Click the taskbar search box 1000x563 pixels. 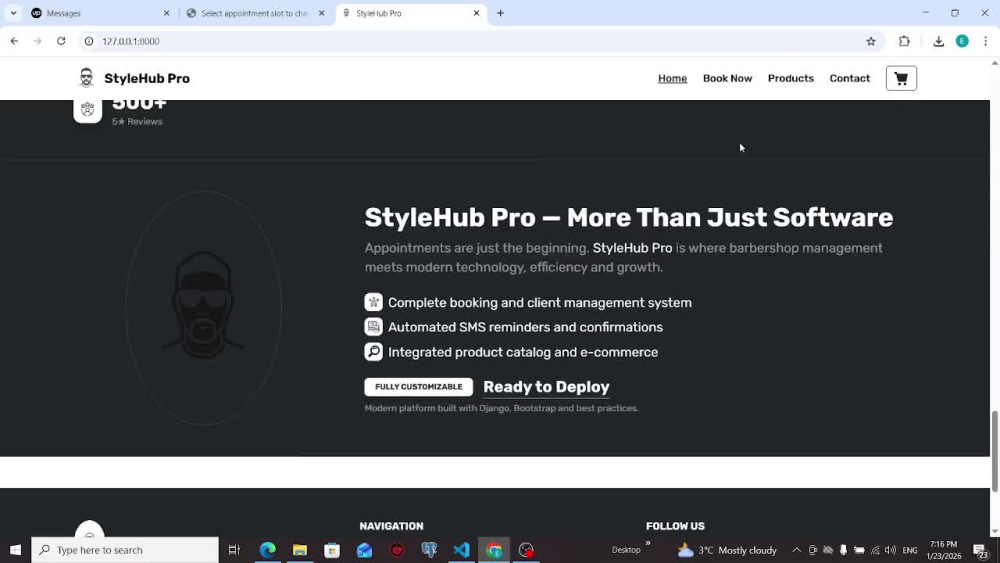point(125,550)
